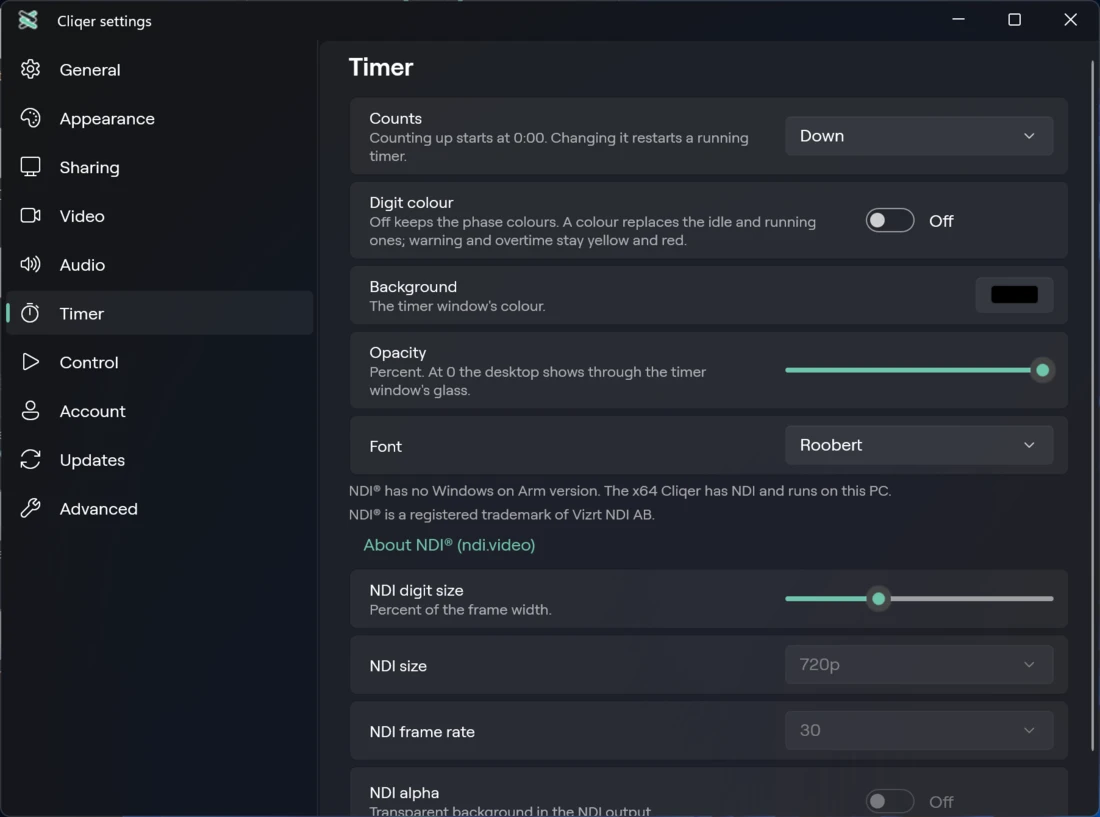Click the Sharing monitor icon
The height and width of the screenshot is (817, 1100).
(x=30, y=167)
